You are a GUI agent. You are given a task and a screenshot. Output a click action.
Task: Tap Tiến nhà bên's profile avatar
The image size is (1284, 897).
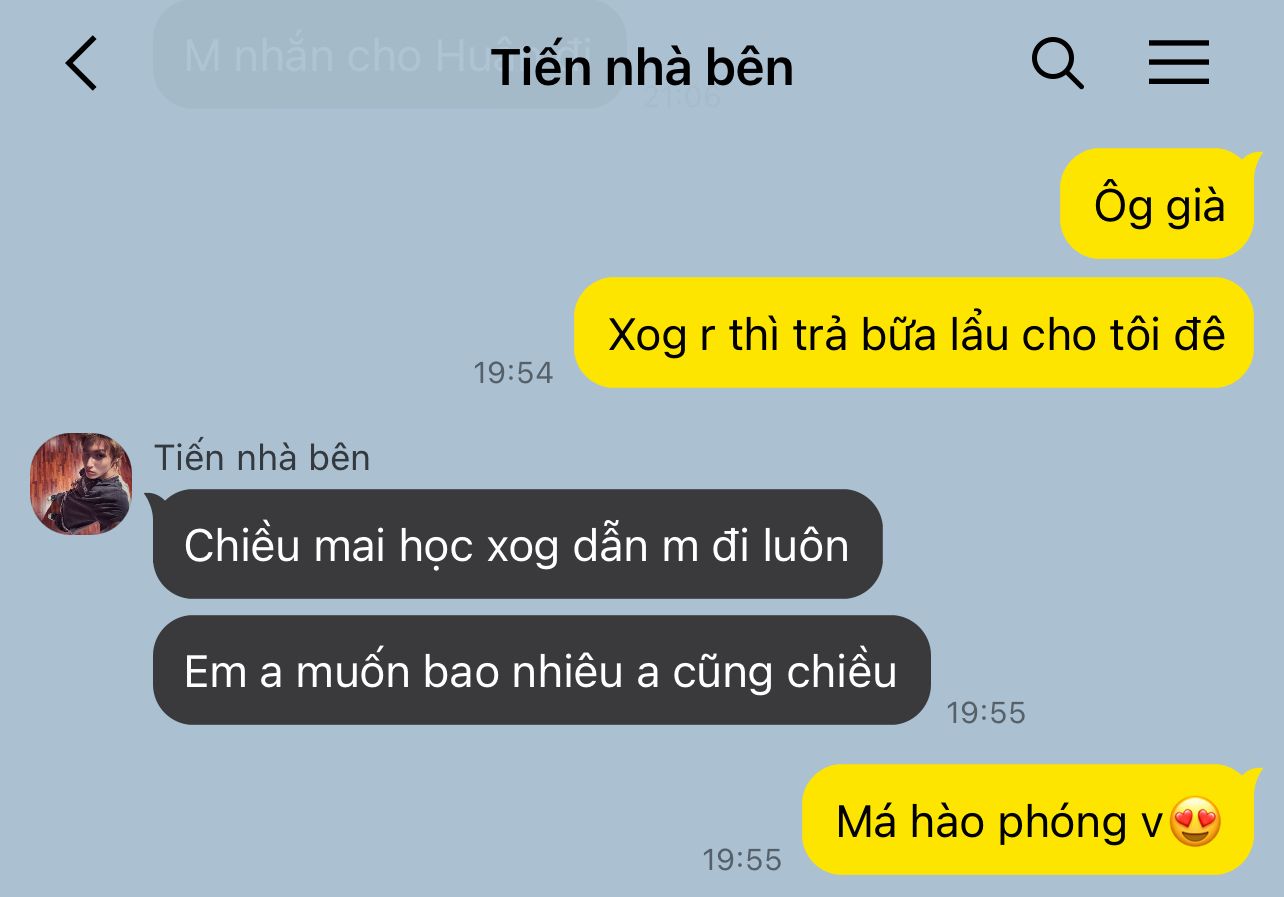tap(82, 484)
